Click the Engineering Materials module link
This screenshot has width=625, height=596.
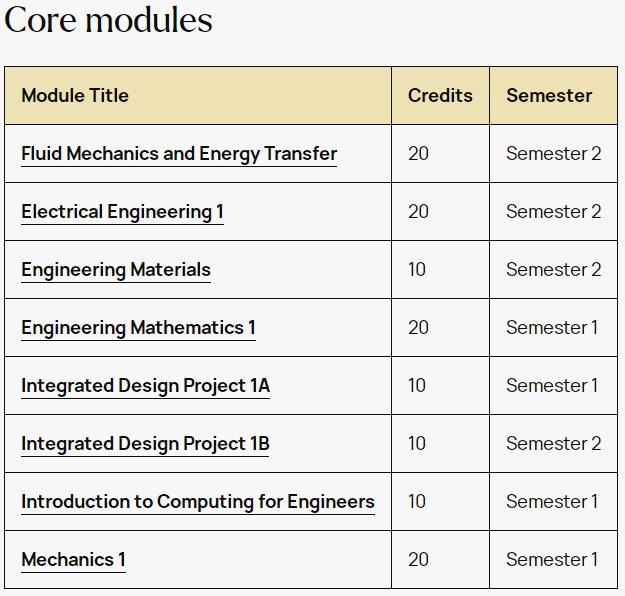point(116,270)
